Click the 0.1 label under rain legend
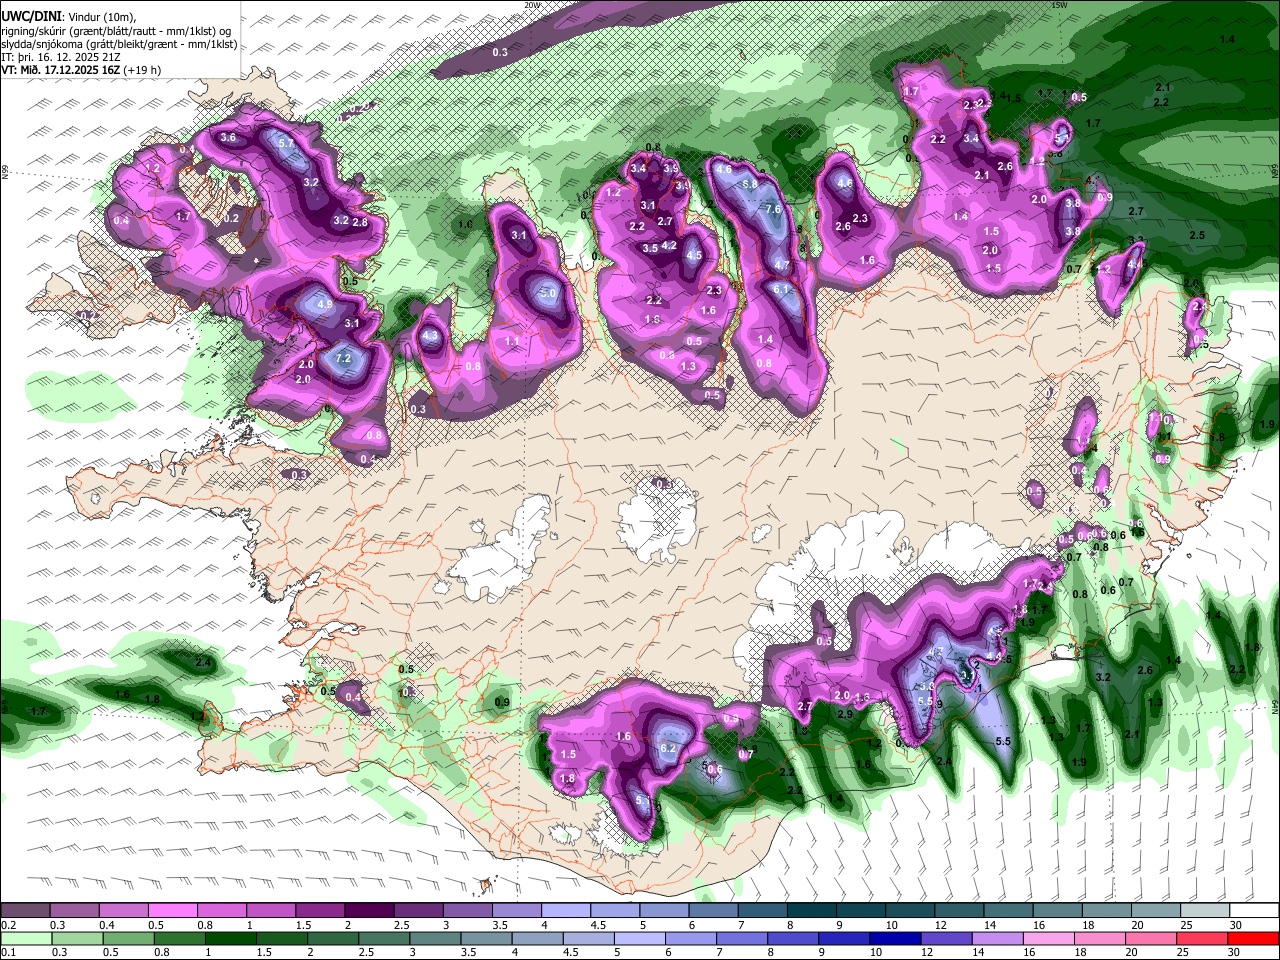 [9, 952]
